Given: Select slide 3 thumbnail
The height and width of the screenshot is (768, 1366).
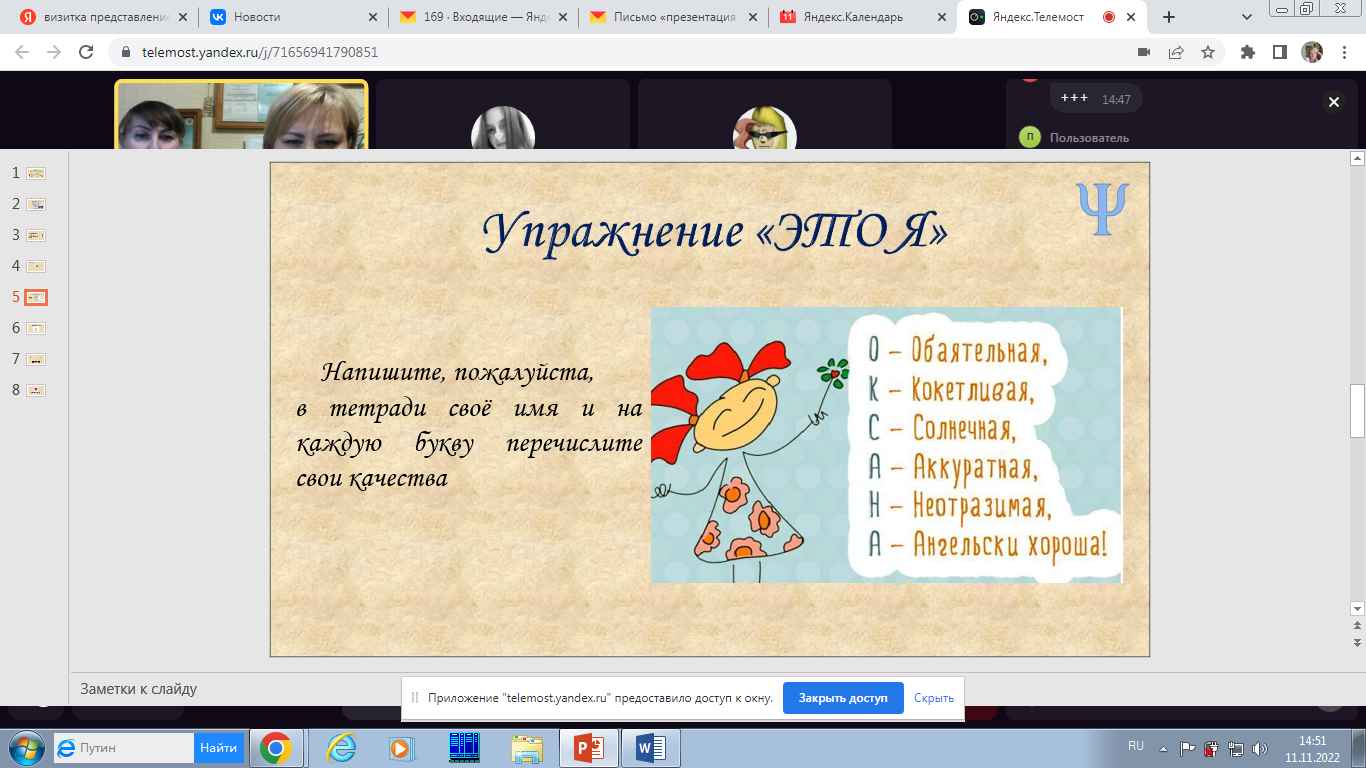Looking at the screenshot, I should [36, 235].
